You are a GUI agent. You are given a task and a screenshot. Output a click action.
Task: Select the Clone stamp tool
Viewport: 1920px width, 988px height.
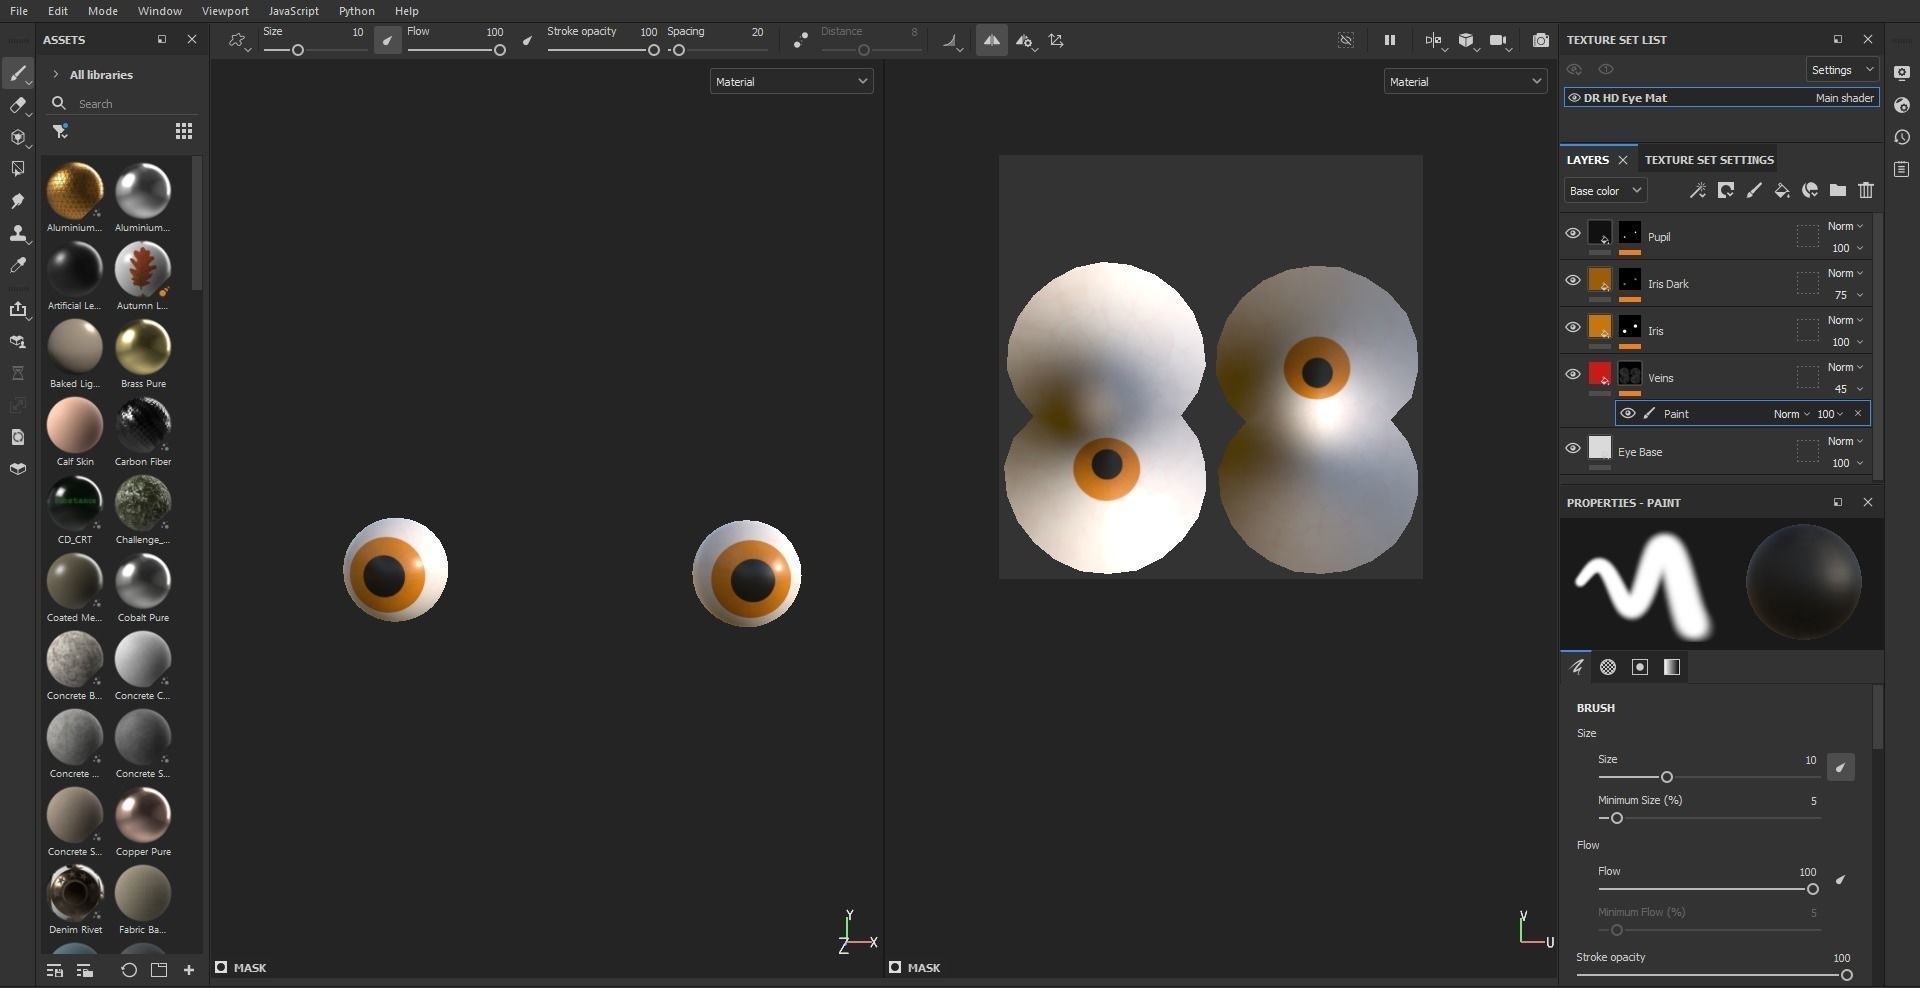pos(17,233)
